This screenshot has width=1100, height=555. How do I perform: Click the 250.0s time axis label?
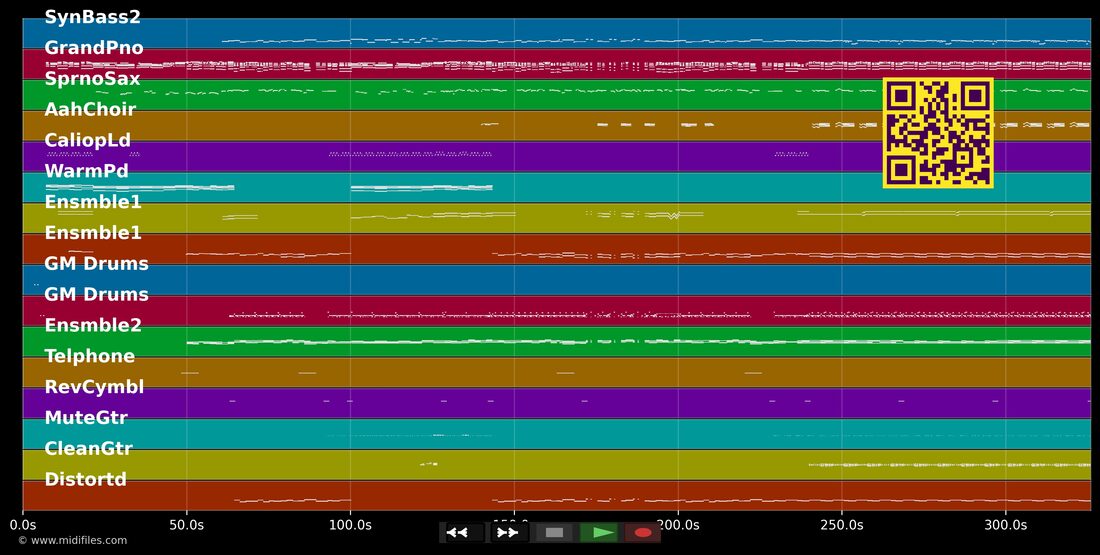point(842,525)
